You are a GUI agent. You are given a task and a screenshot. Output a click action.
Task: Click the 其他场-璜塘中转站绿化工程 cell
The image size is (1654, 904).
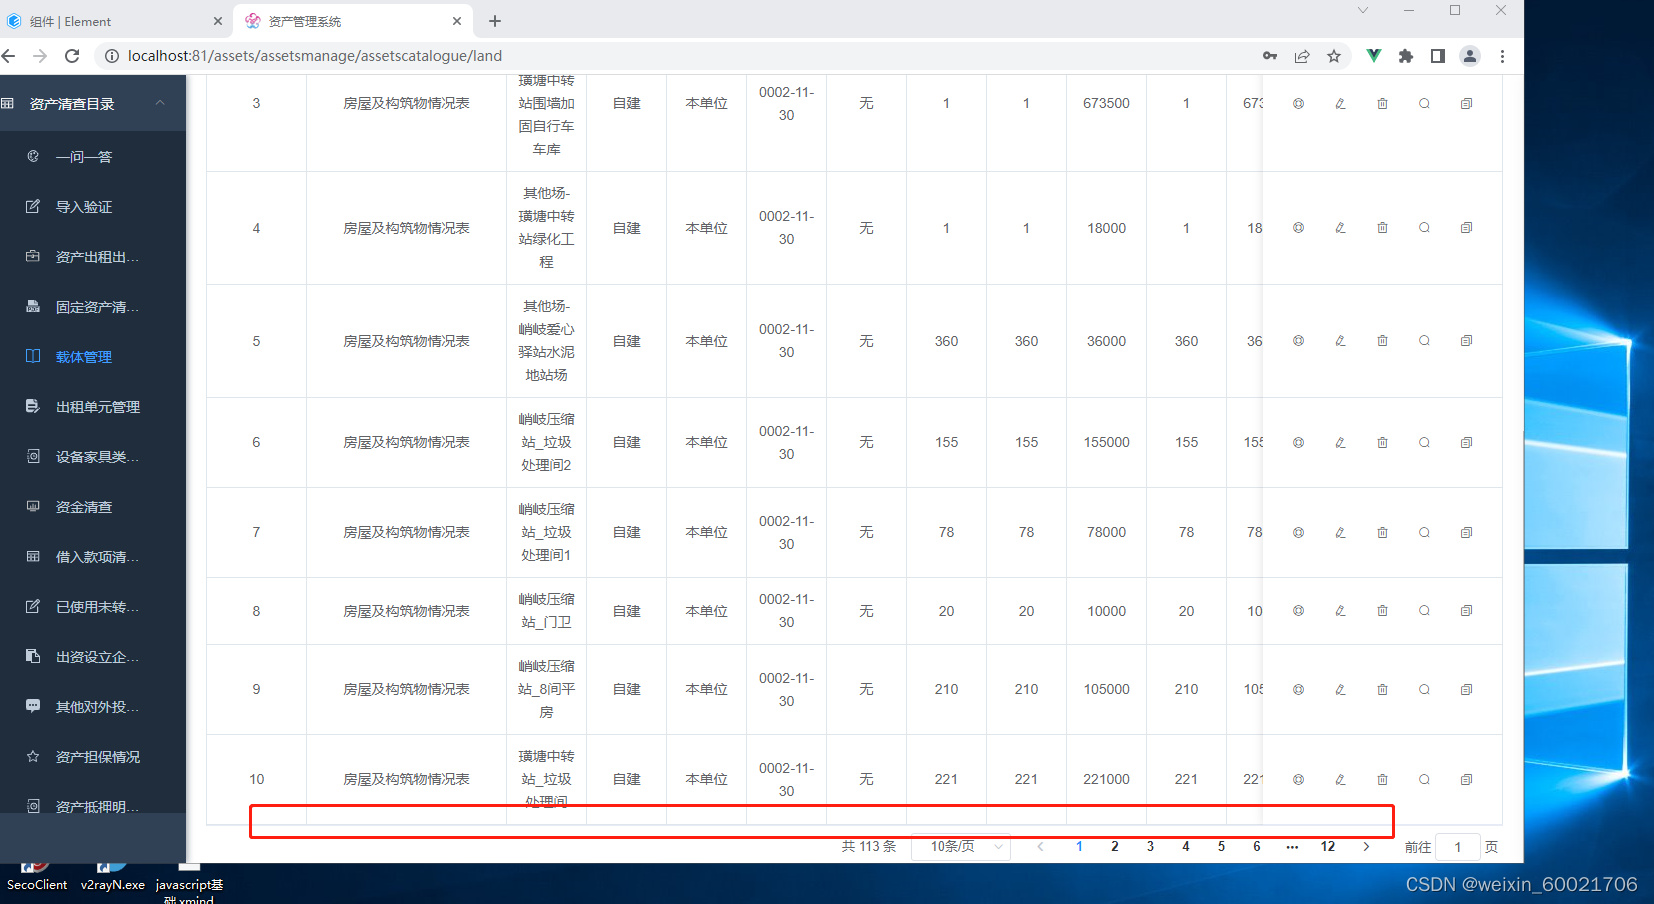546,228
